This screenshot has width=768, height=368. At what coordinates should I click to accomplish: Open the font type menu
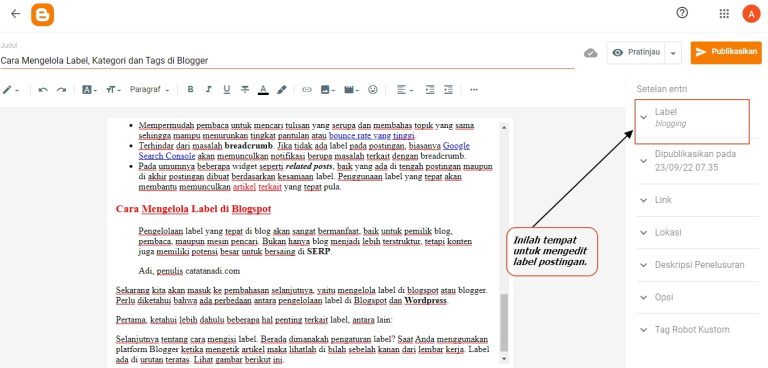pyautogui.click(x=89, y=90)
